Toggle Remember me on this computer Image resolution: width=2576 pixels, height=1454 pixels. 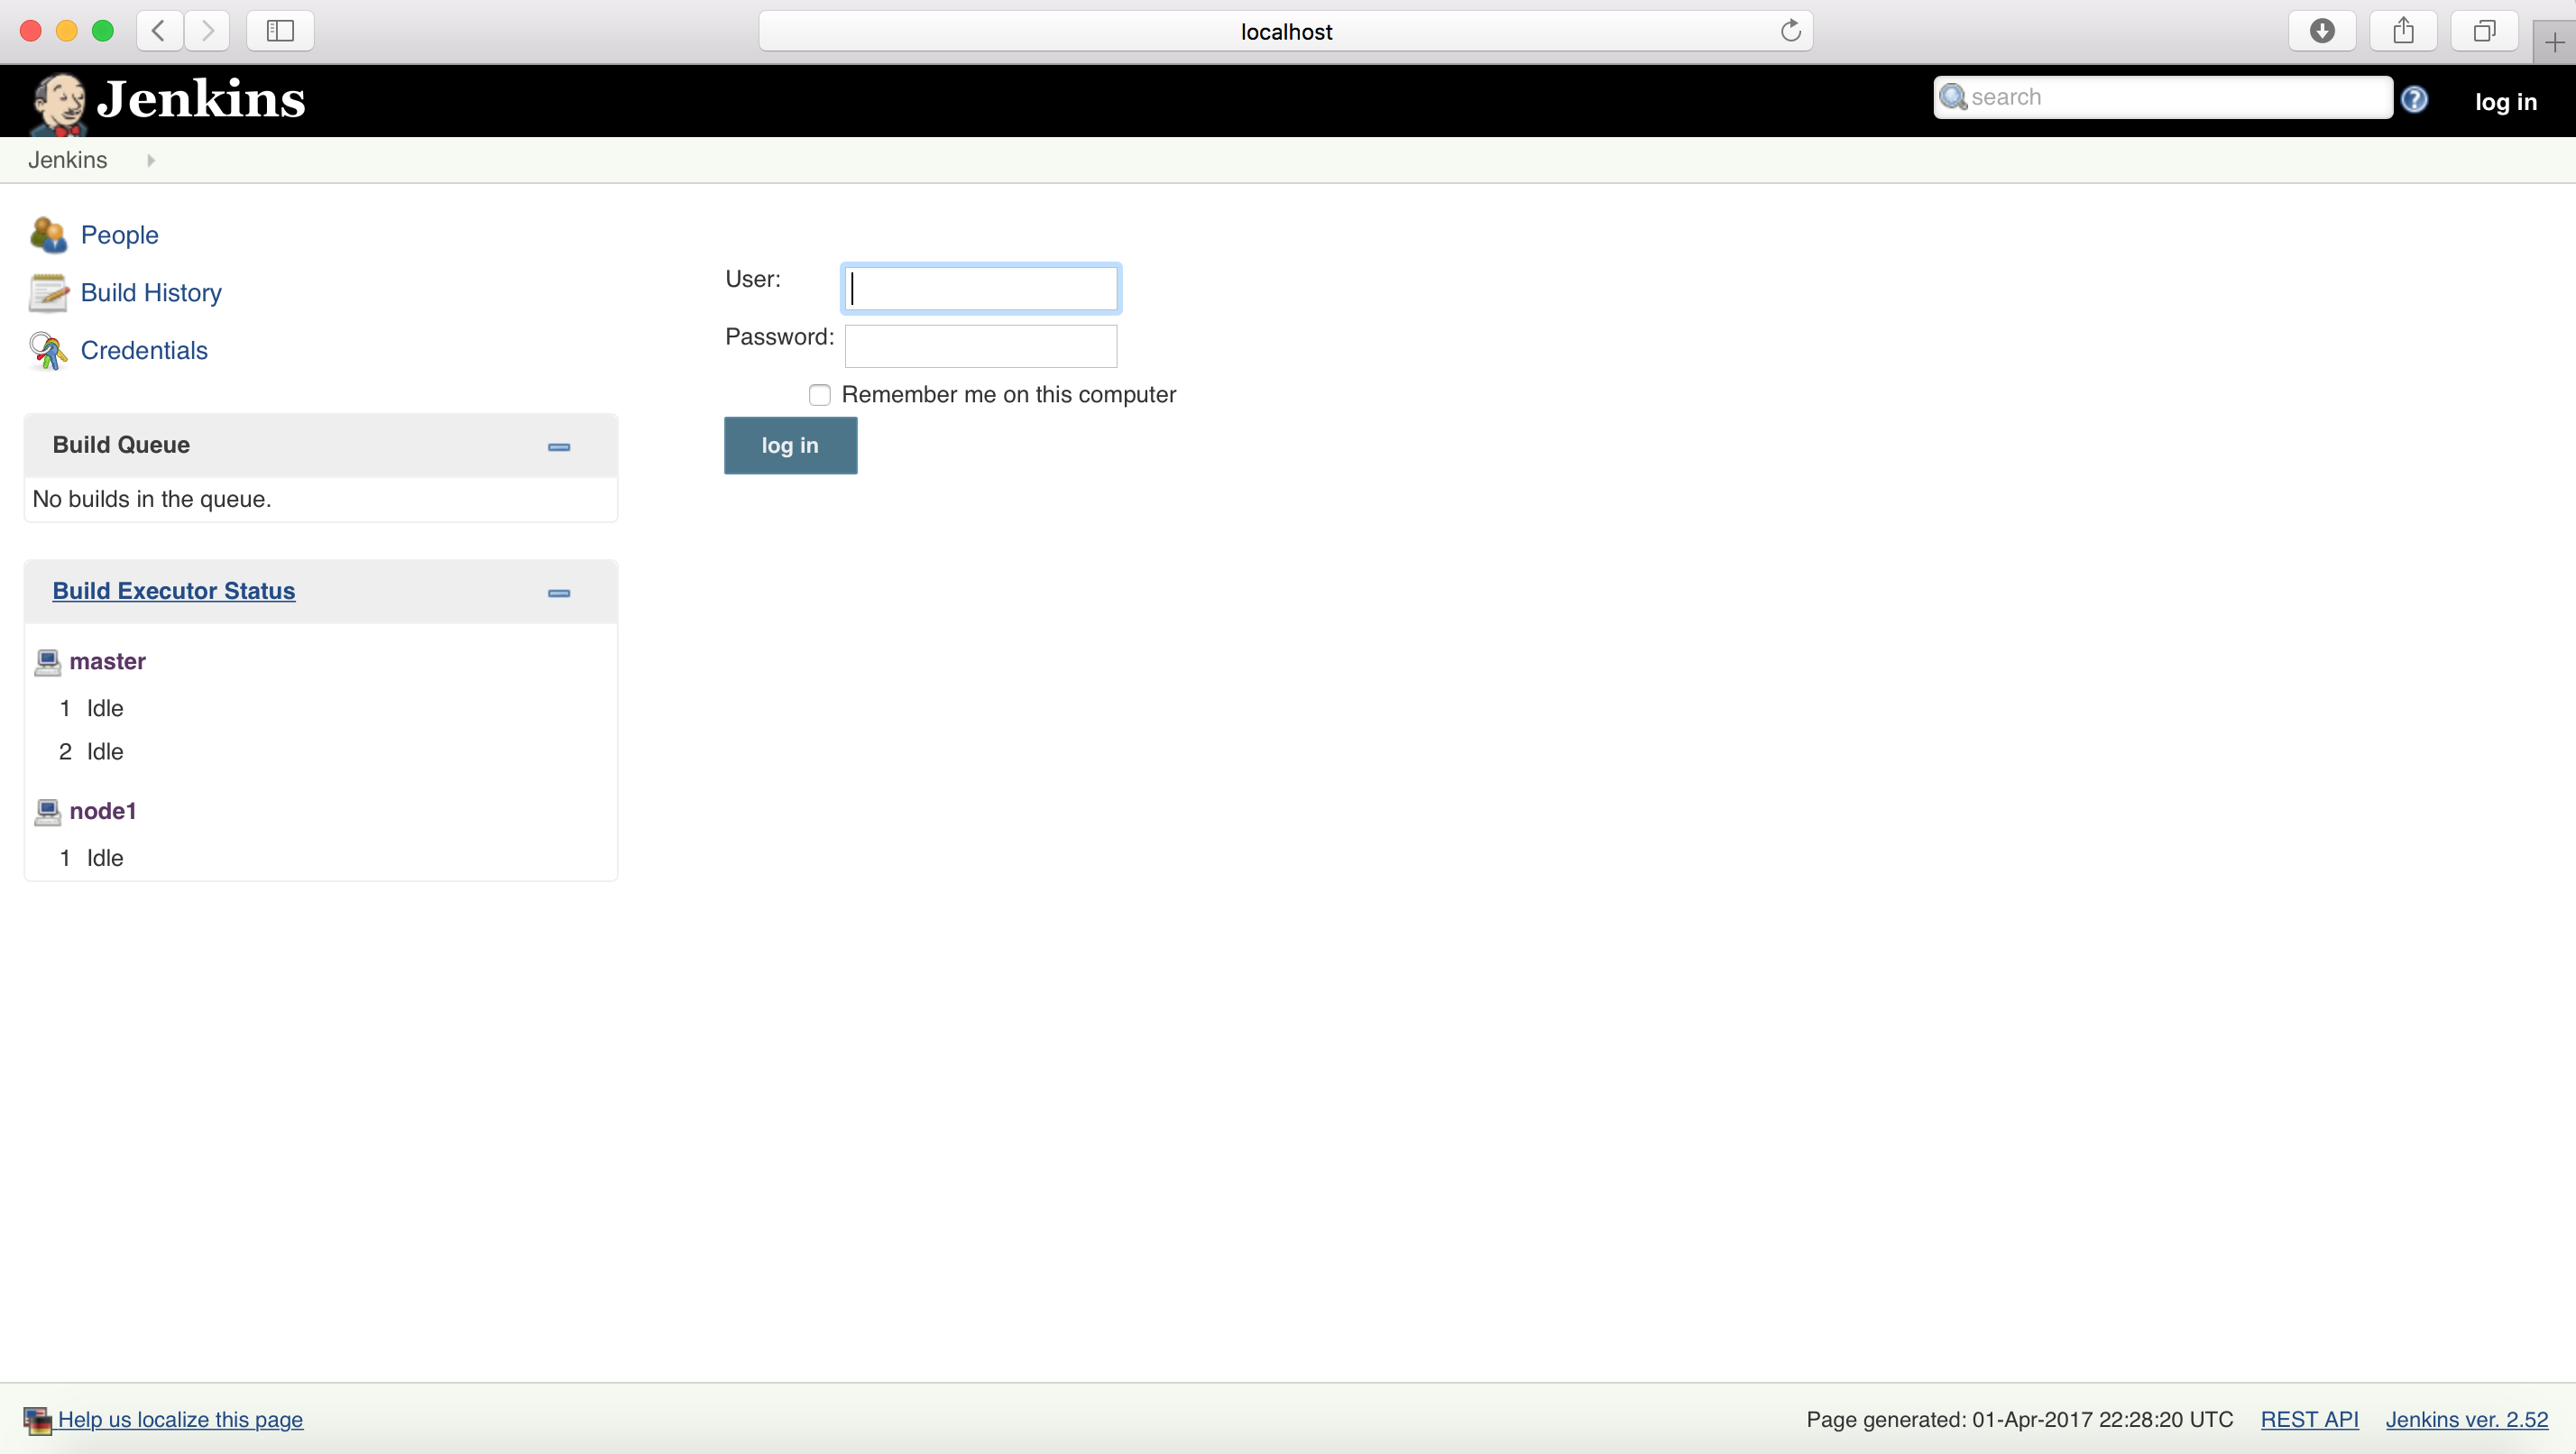point(819,394)
